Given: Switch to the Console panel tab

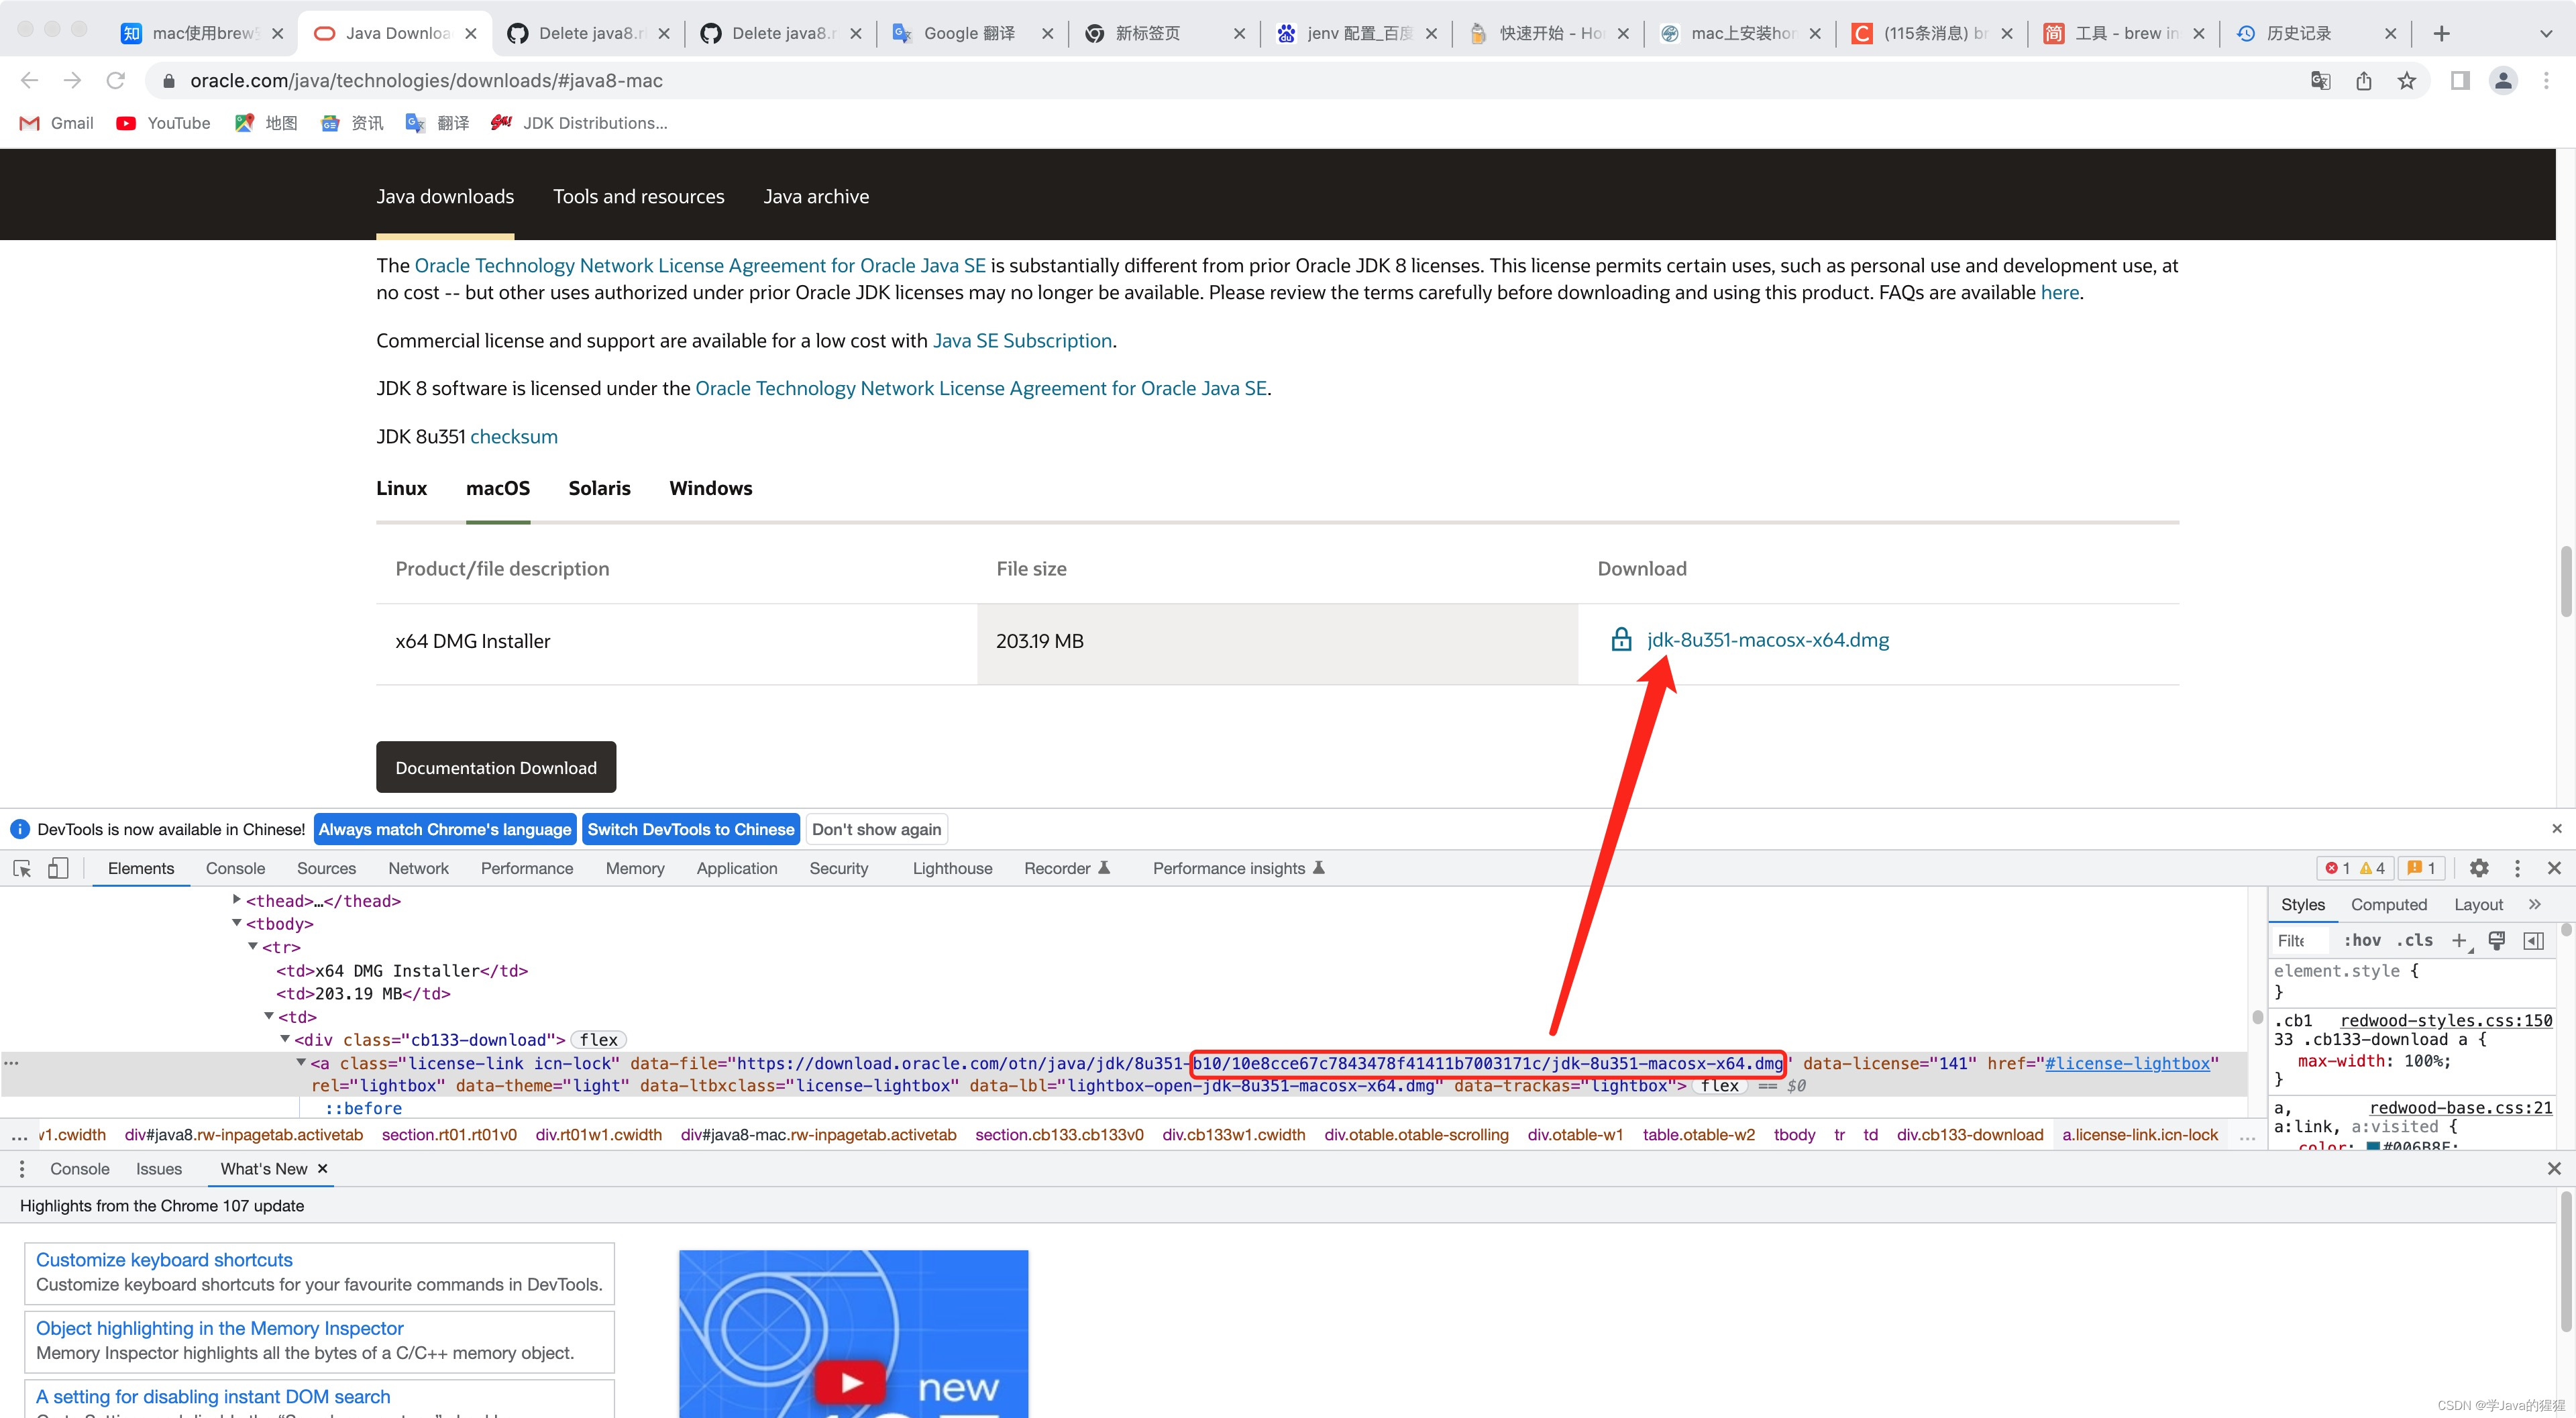Looking at the screenshot, I should (x=235, y=868).
